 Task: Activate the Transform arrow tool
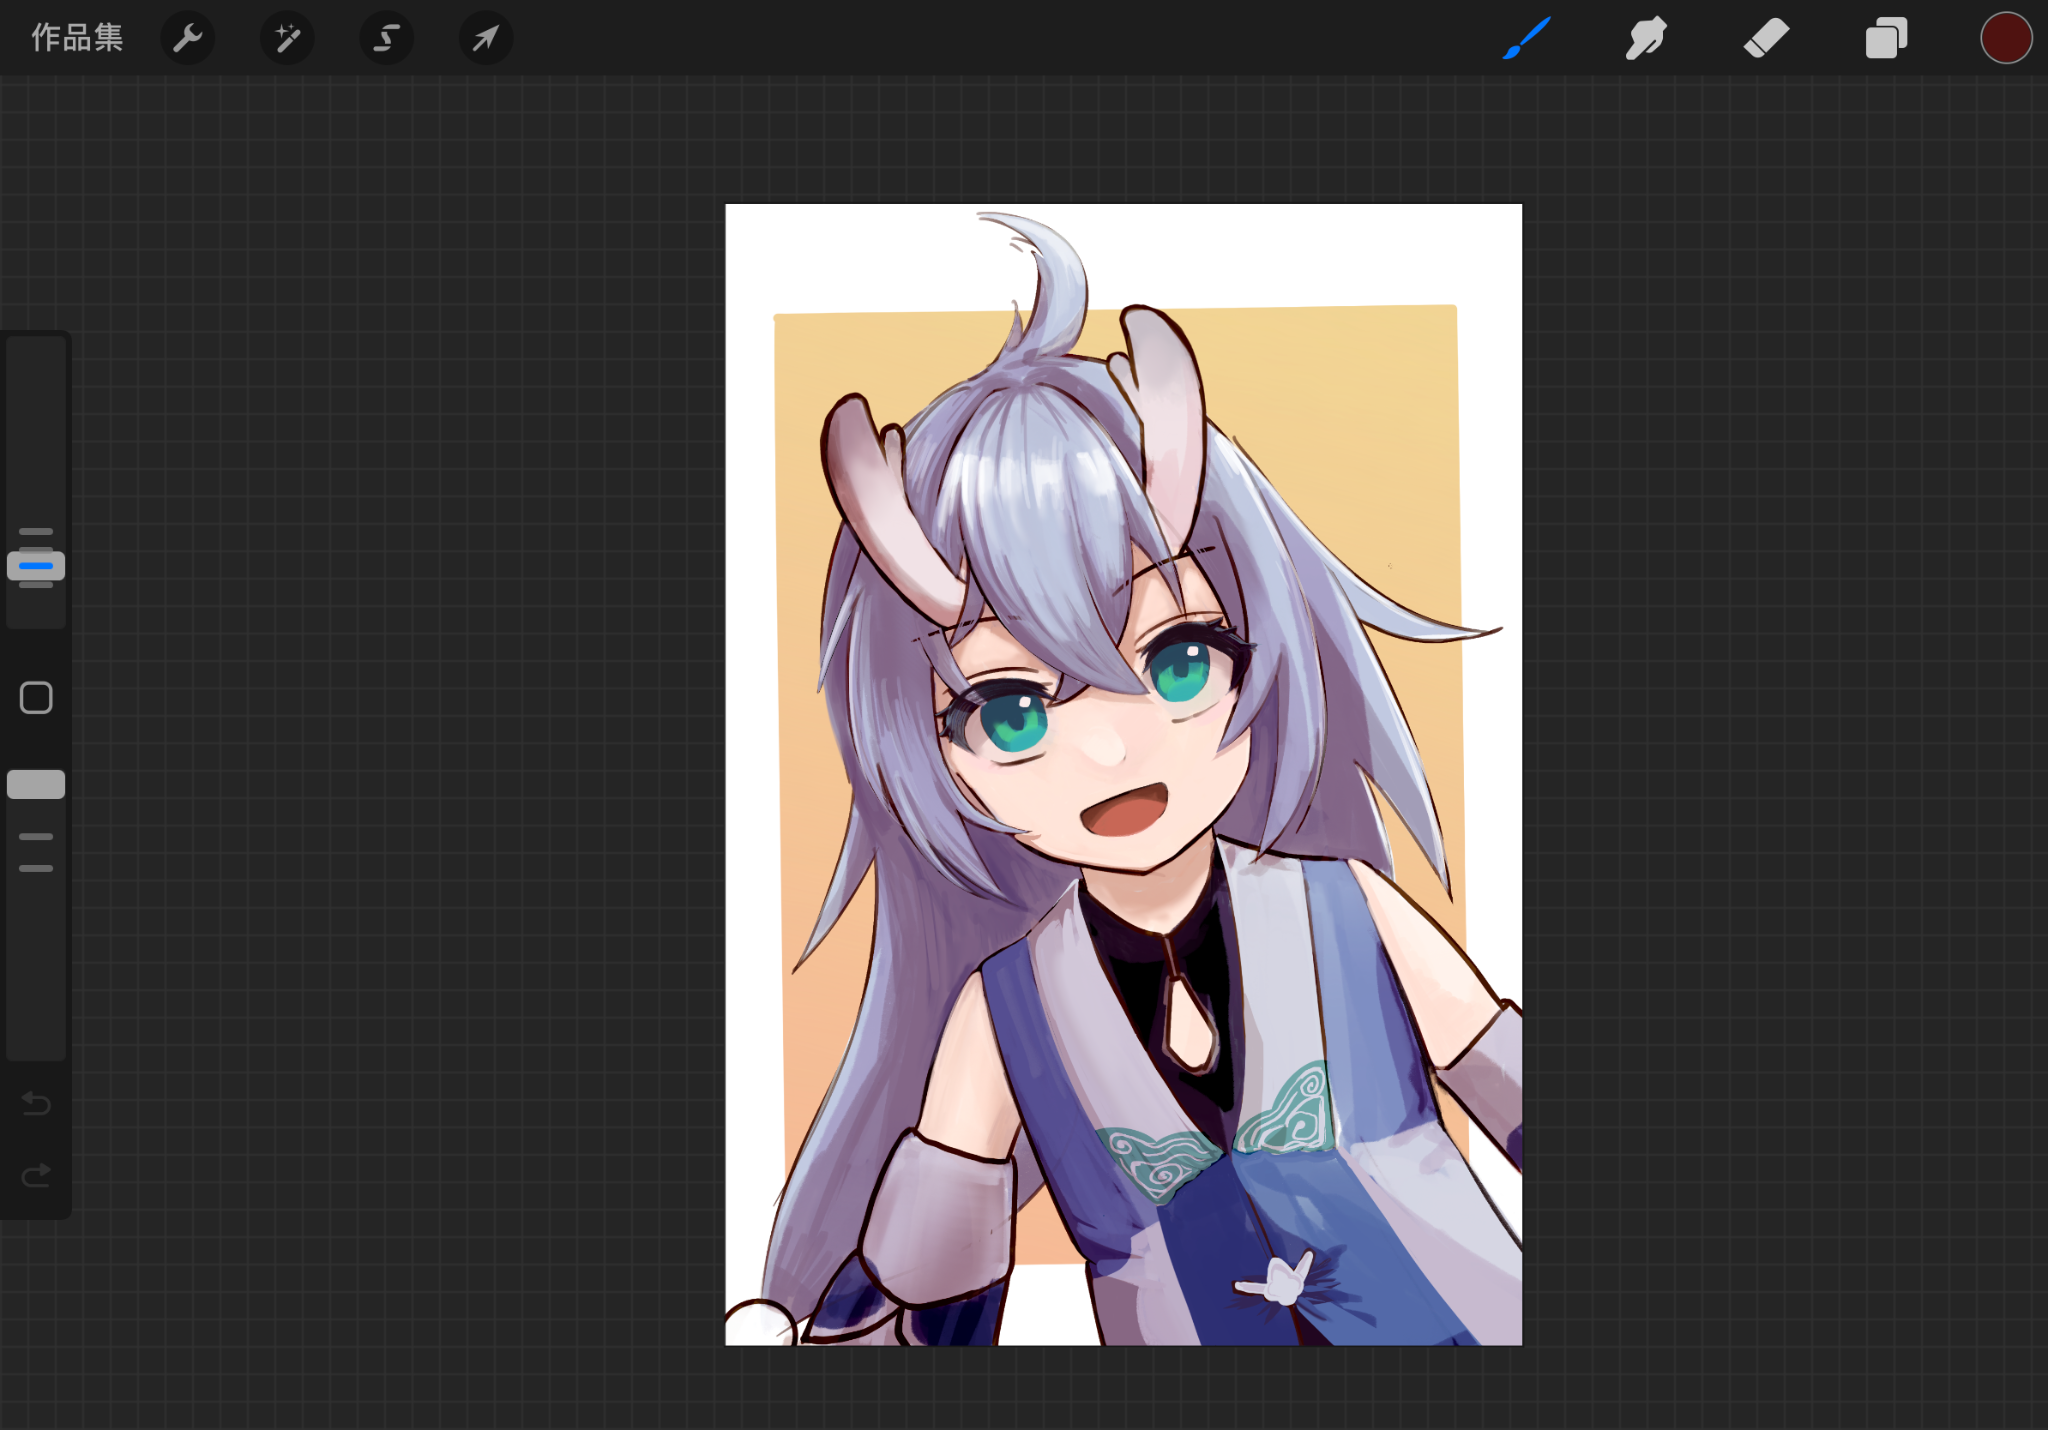[486, 38]
